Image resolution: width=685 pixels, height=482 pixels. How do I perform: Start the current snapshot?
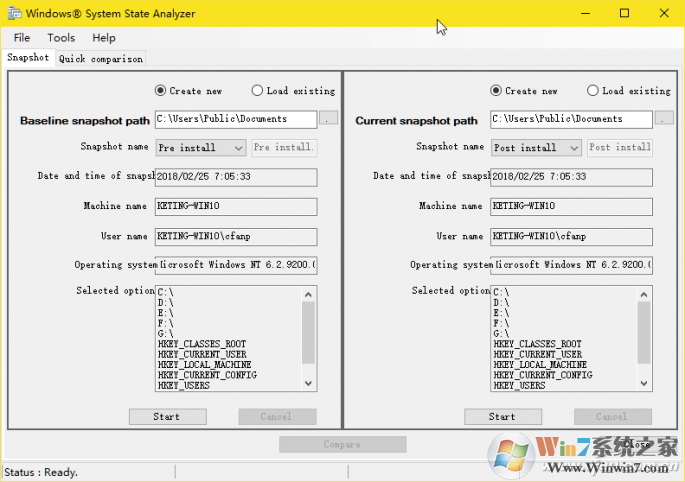pos(503,417)
